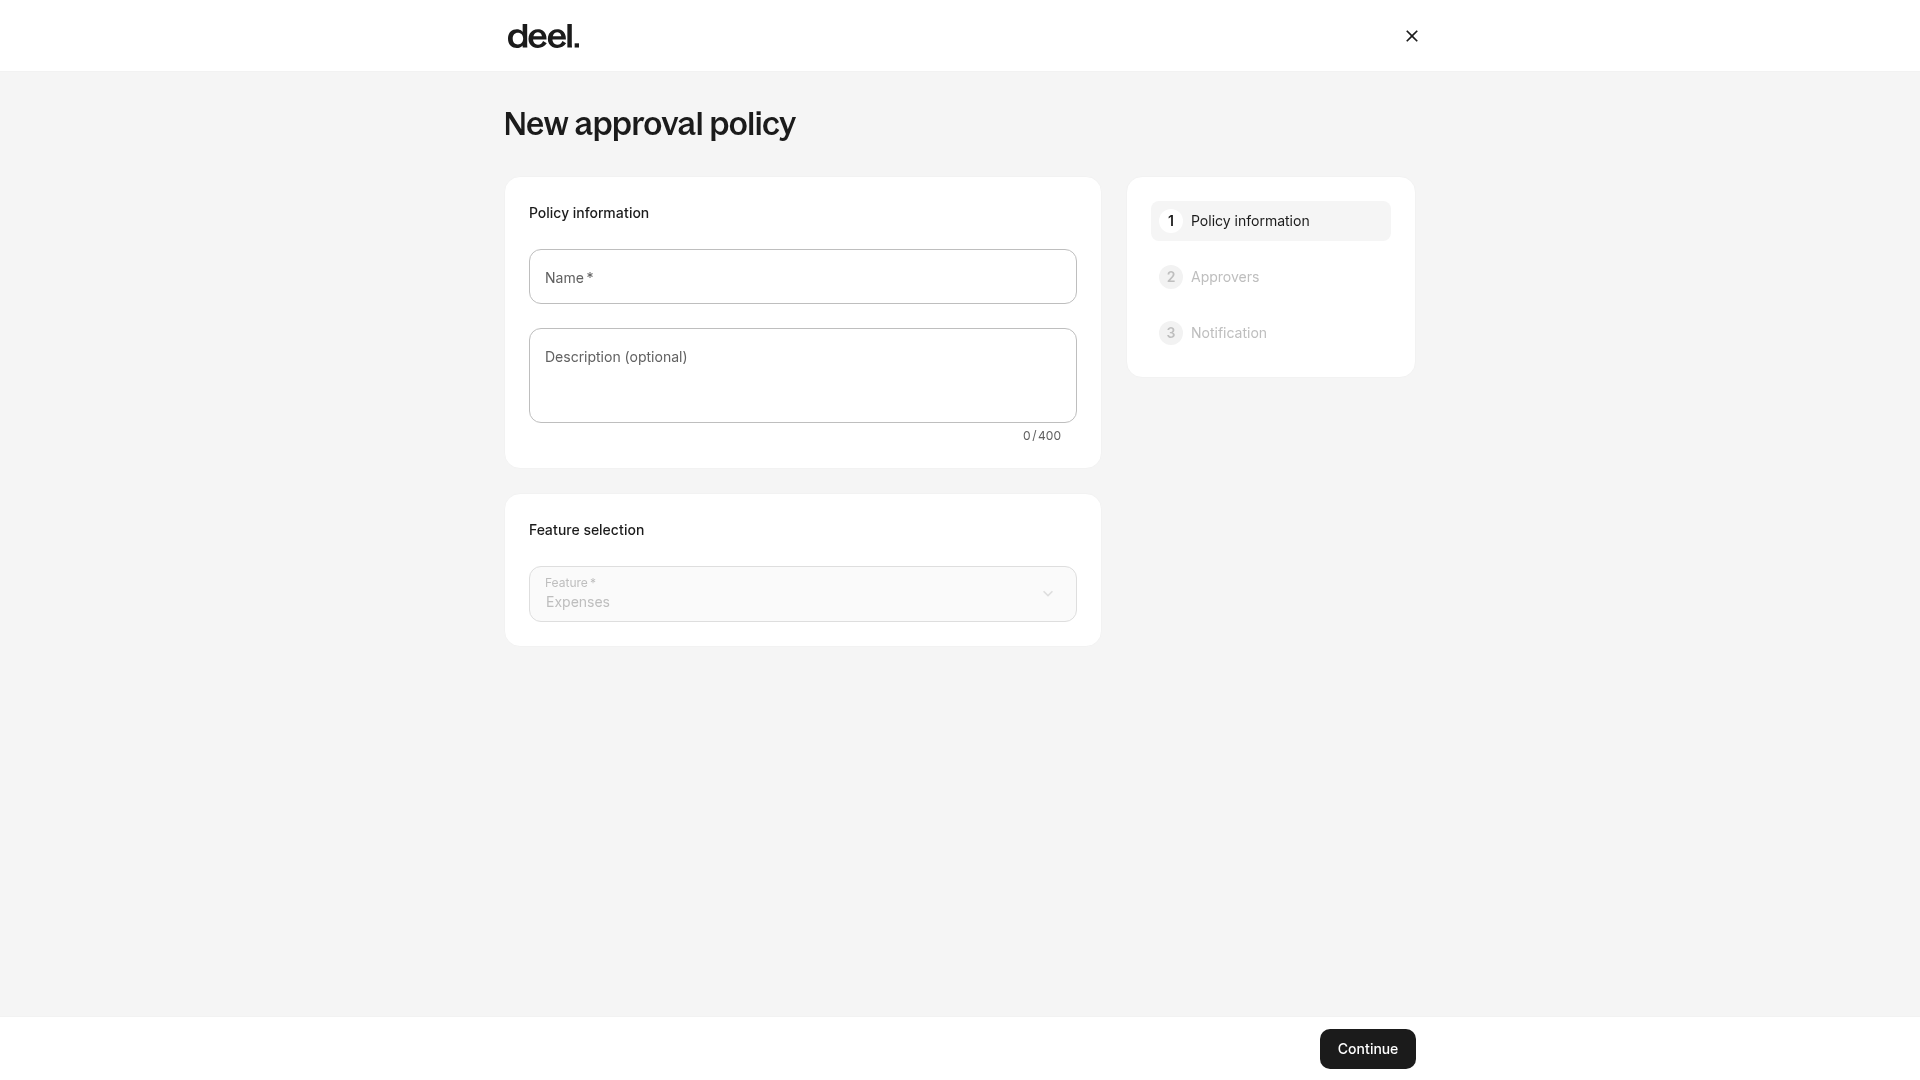Click the Continue button

click(x=1367, y=1049)
